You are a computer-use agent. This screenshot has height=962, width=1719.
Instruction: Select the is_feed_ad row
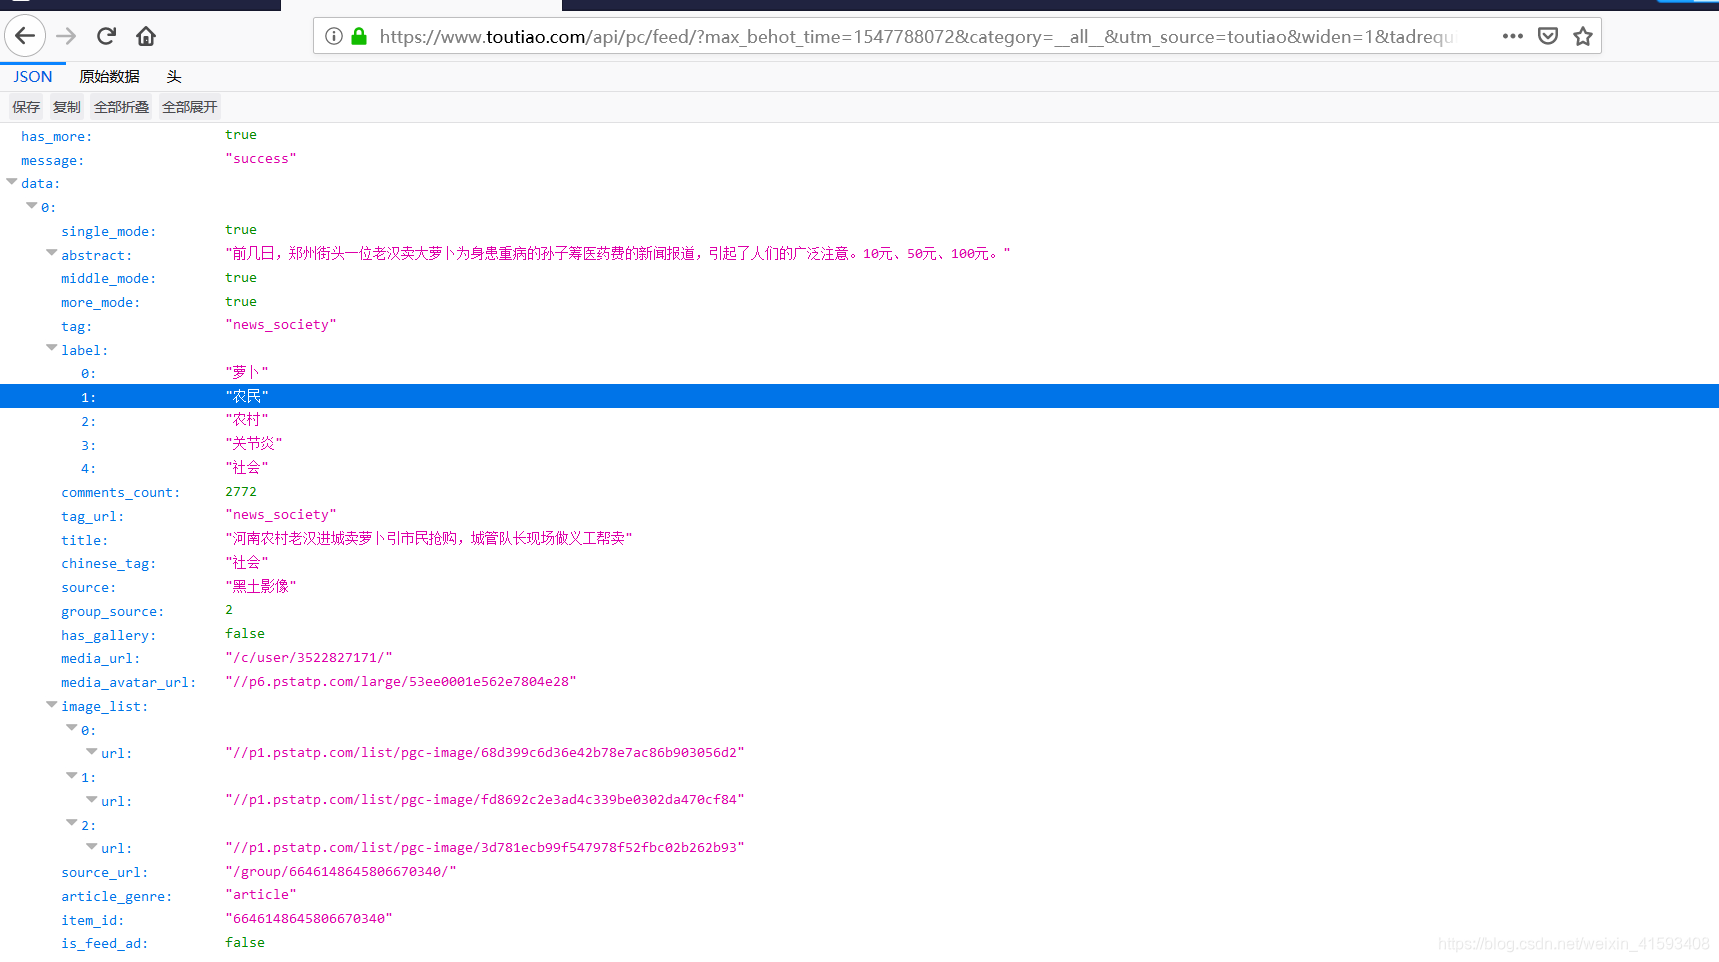tap(859, 943)
